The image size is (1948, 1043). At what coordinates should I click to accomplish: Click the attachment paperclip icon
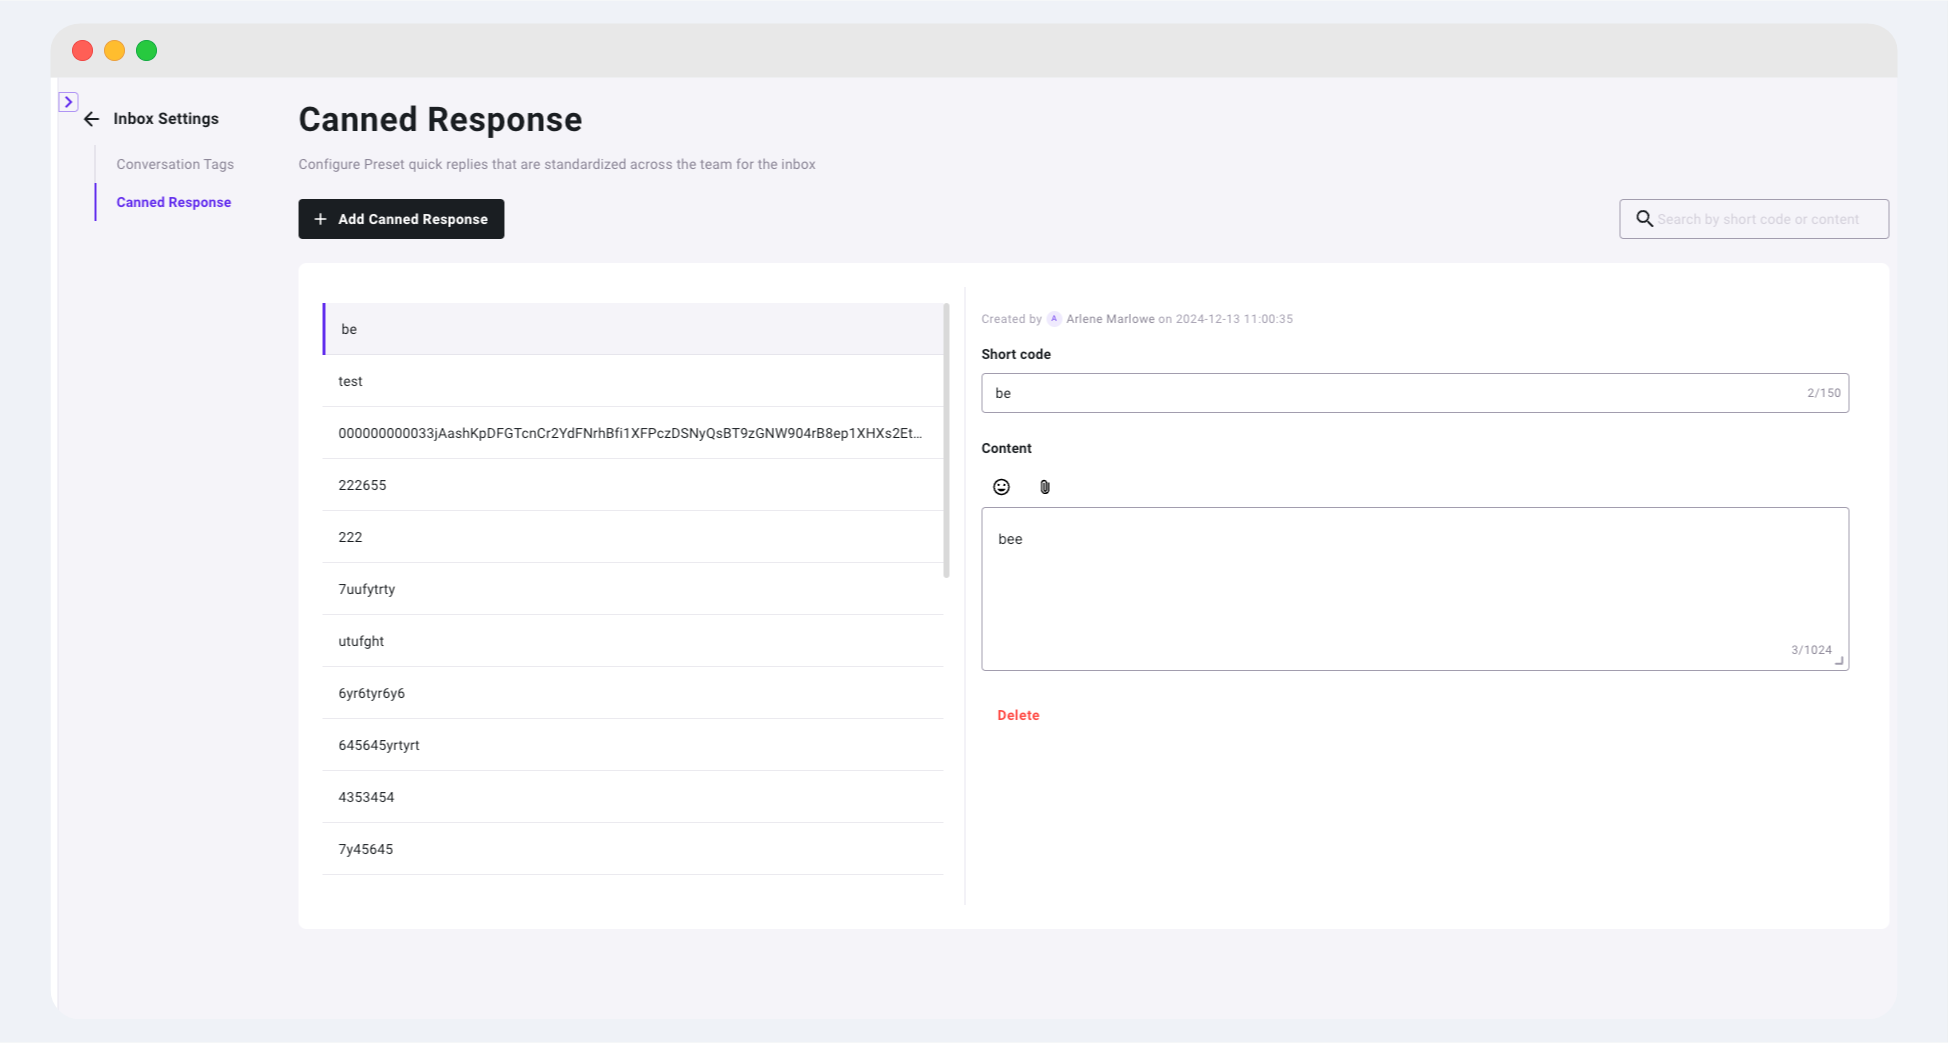[x=1045, y=487]
